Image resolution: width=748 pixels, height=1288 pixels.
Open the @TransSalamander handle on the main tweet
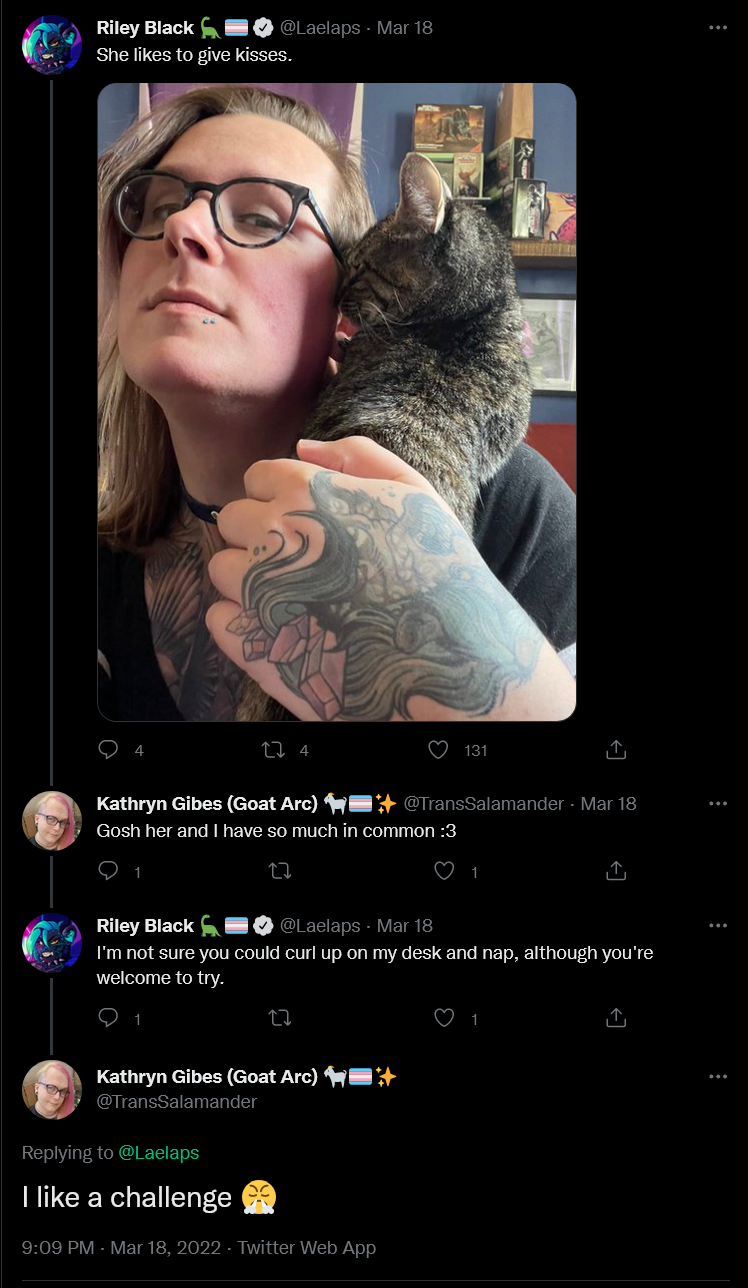[x=177, y=1101]
